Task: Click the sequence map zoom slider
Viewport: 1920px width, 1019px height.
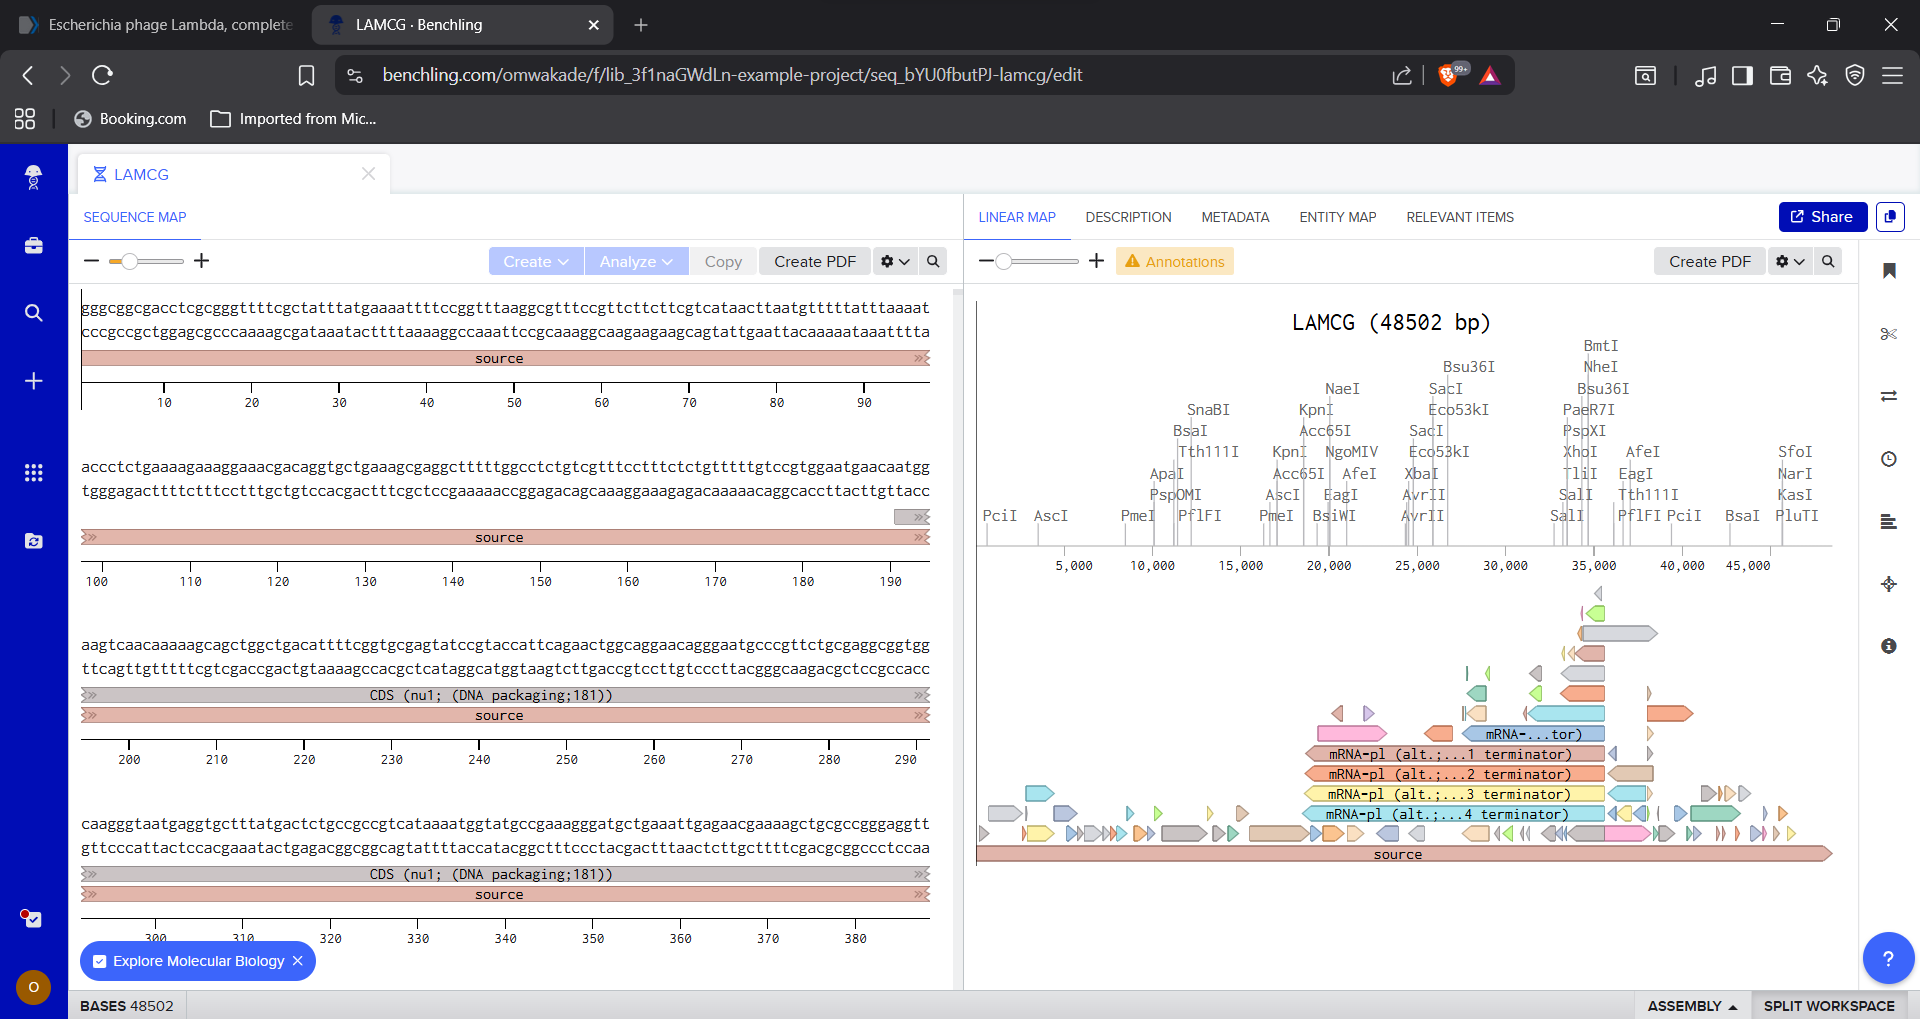Action: [129, 261]
